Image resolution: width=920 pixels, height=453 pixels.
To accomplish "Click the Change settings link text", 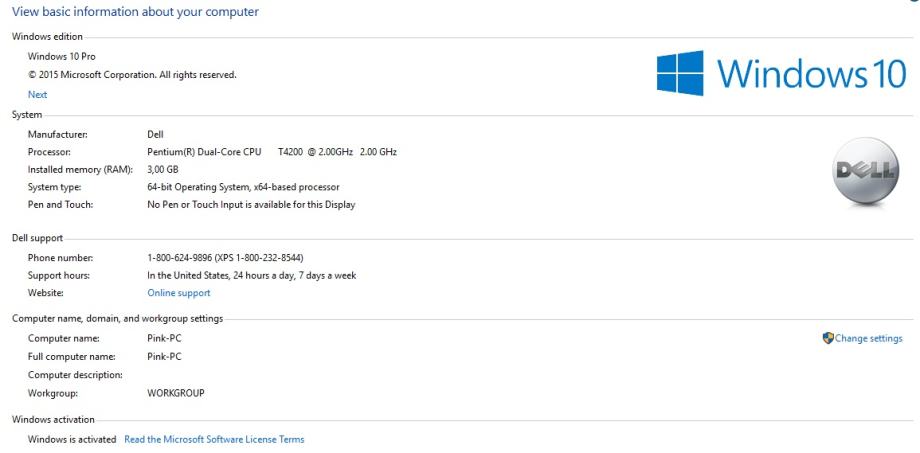I will pyautogui.click(x=868, y=338).
